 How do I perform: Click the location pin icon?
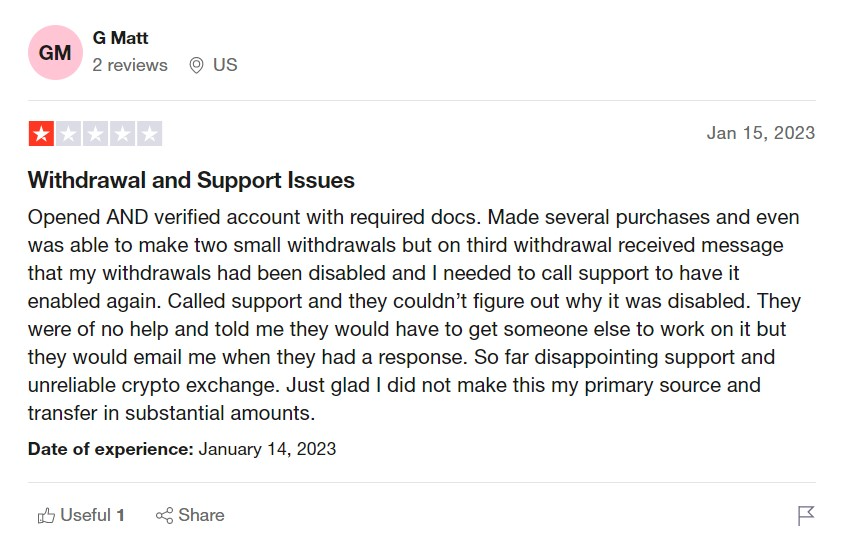(196, 65)
